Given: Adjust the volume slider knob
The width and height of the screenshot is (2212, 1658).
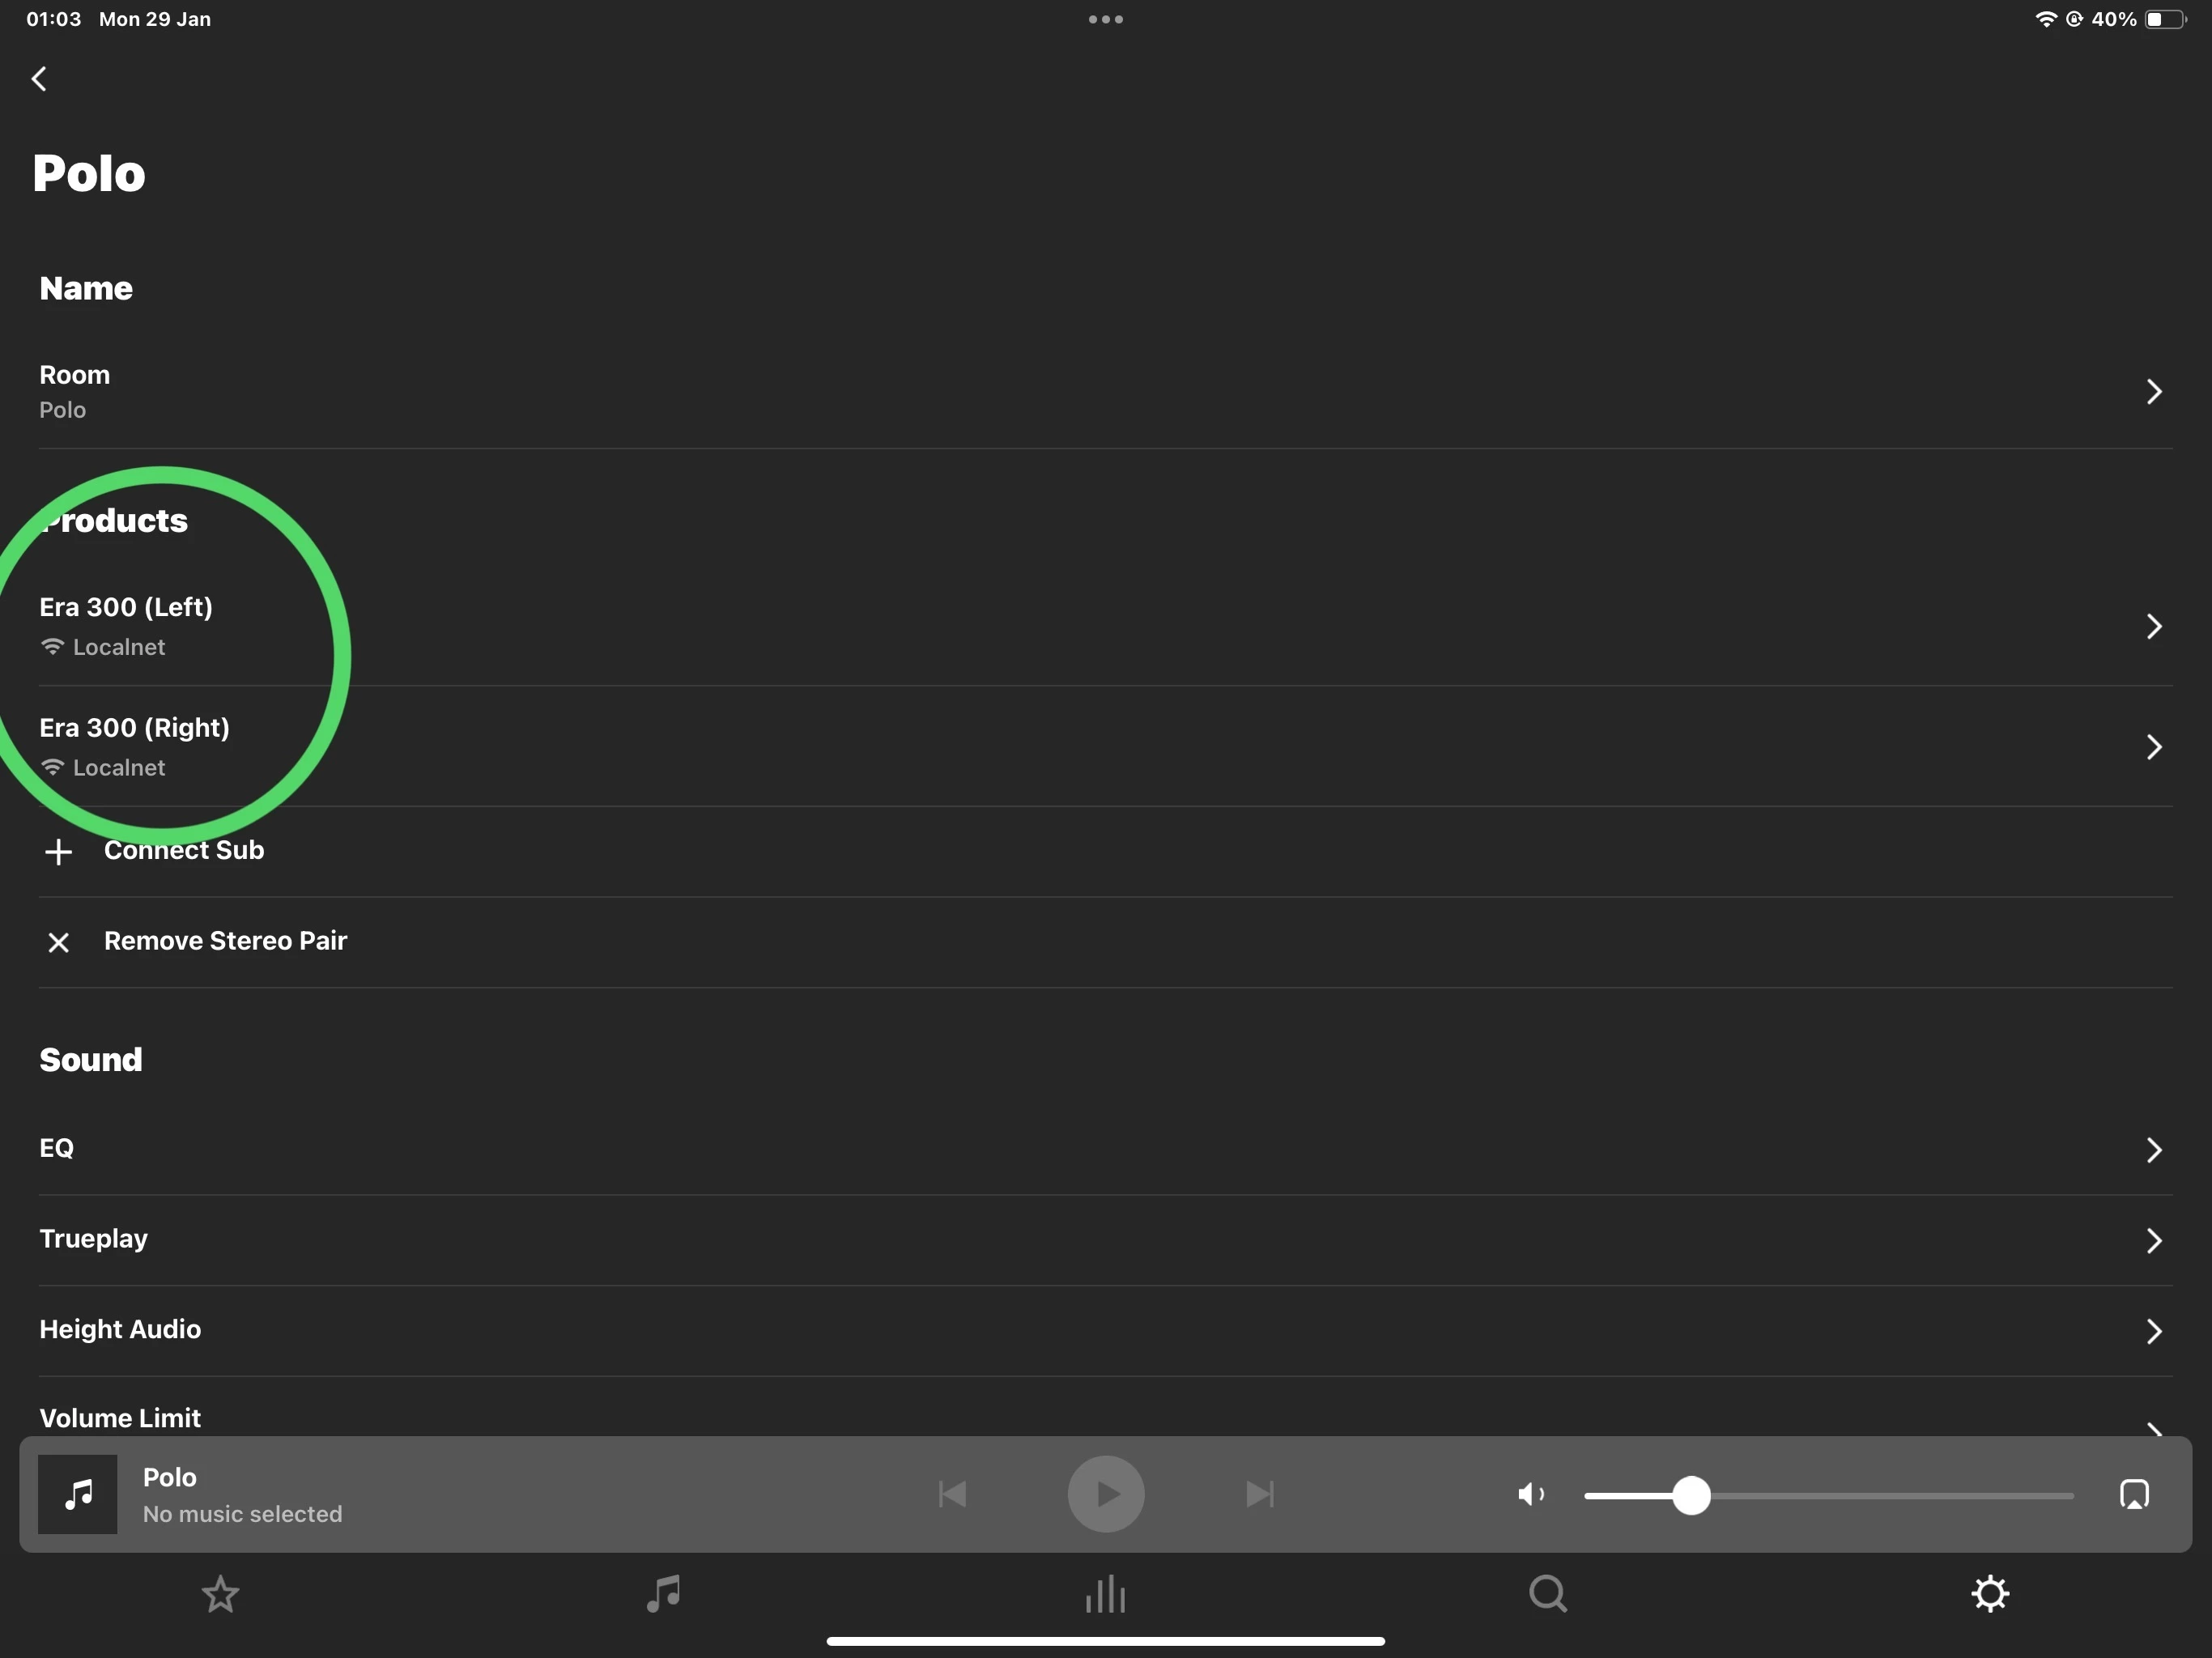Looking at the screenshot, I should click(1691, 1495).
